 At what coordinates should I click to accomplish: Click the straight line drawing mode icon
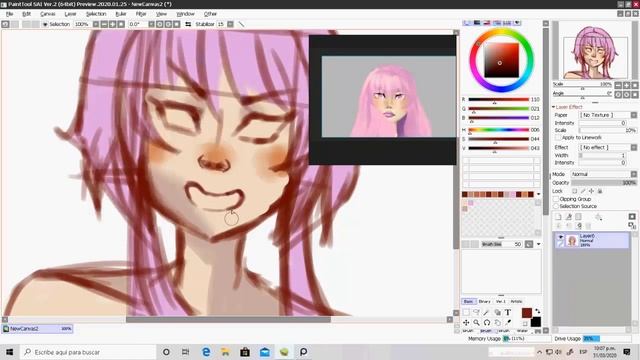241,24
